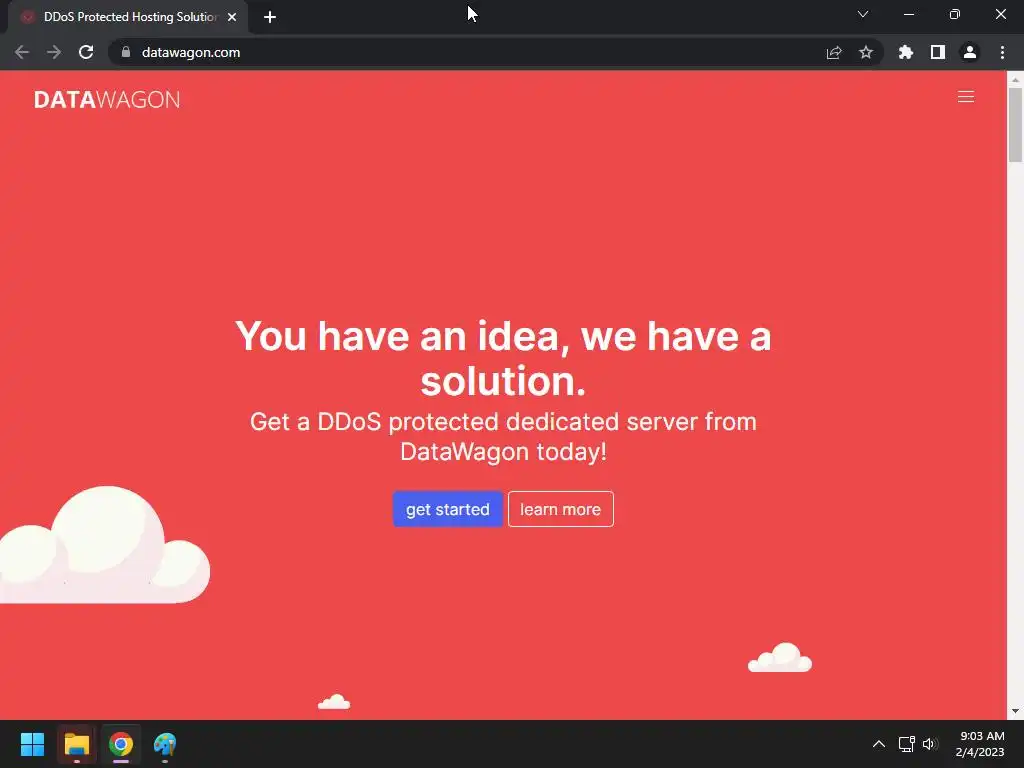The image size is (1024, 768).
Task: Click the scrollbar down arrow
Action: (x=1015, y=711)
